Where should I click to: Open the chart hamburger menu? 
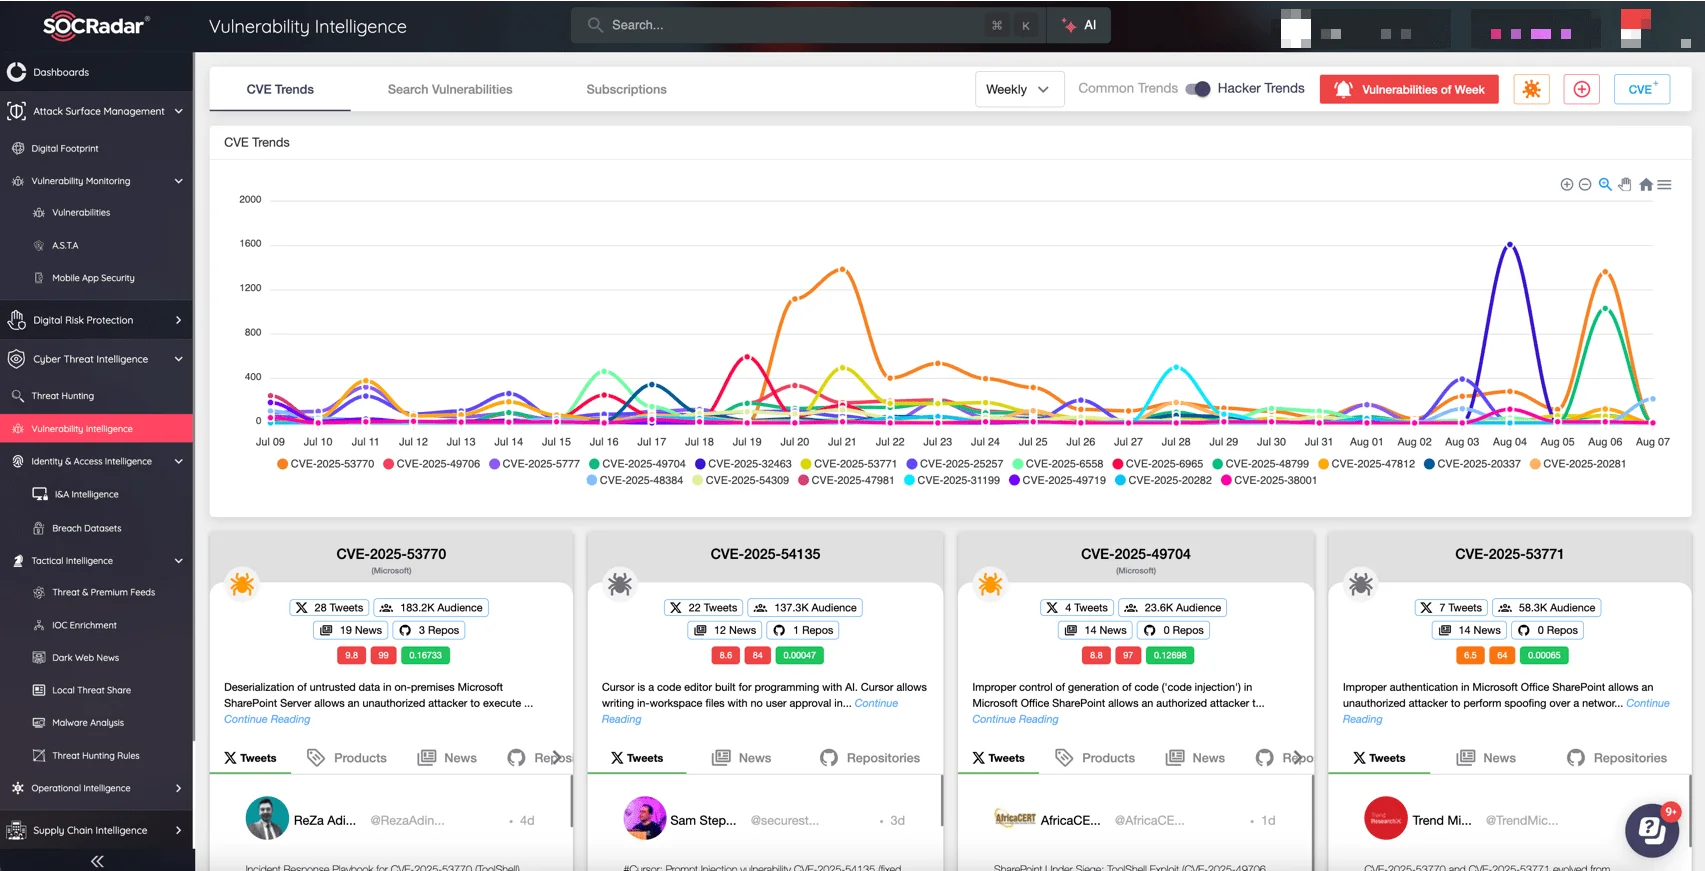pyautogui.click(x=1664, y=185)
